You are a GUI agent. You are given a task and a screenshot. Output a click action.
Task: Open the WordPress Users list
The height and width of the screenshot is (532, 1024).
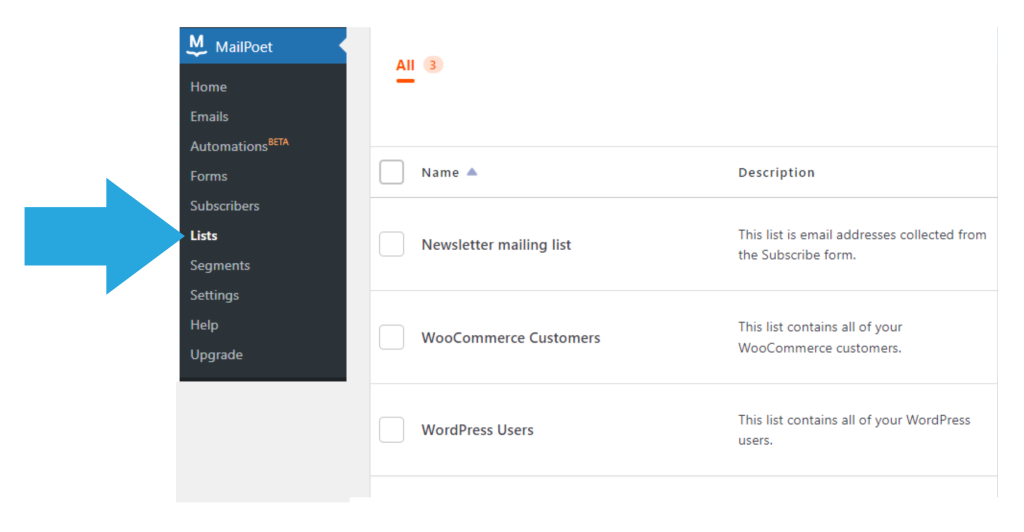click(x=477, y=430)
